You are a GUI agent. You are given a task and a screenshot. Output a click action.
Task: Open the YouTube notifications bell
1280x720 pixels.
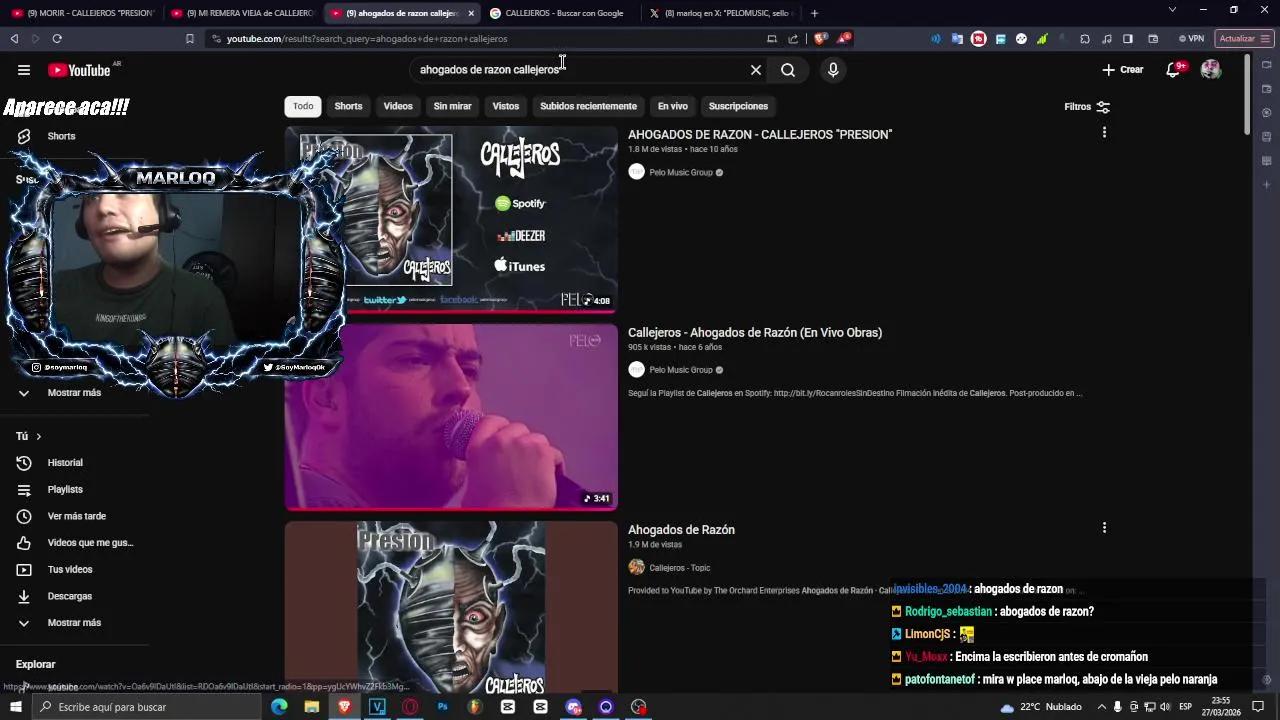coord(1172,70)
